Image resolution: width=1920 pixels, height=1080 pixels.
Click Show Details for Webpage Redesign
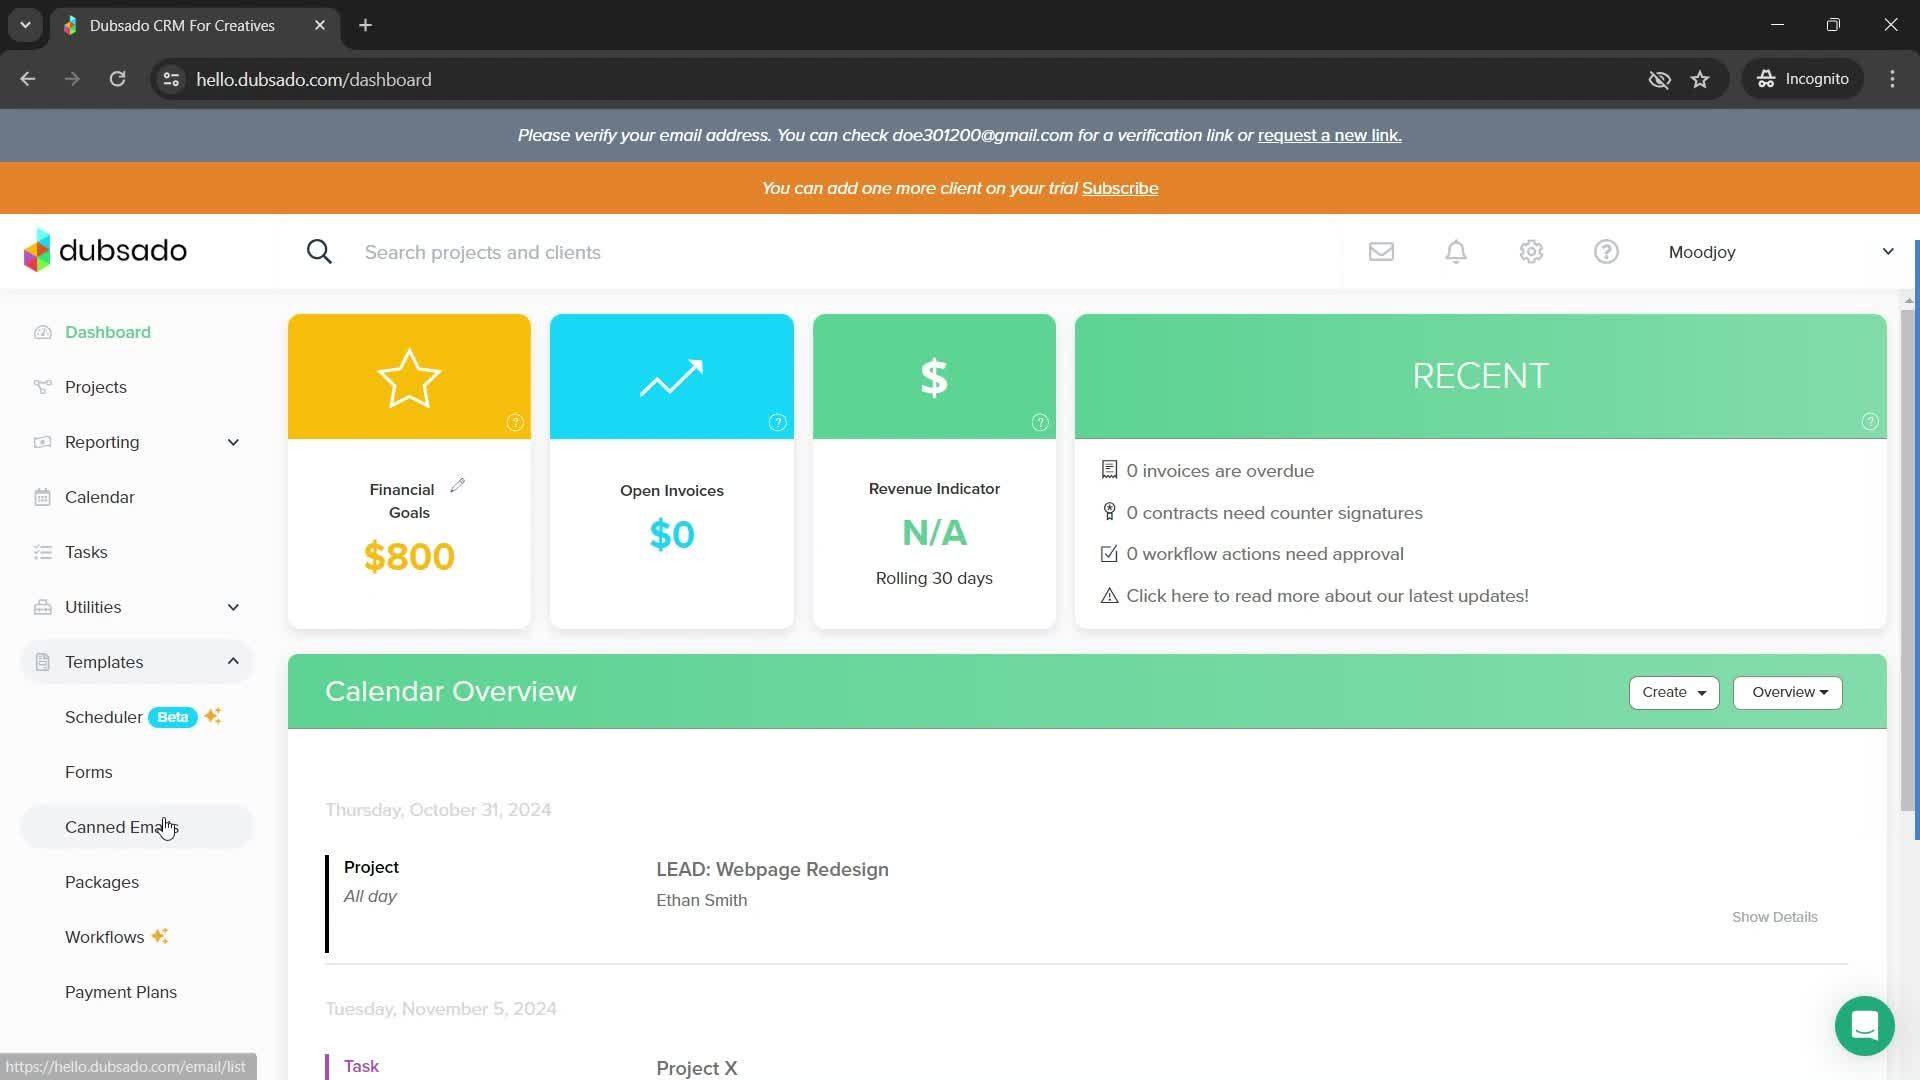(x=1774, y=917)
